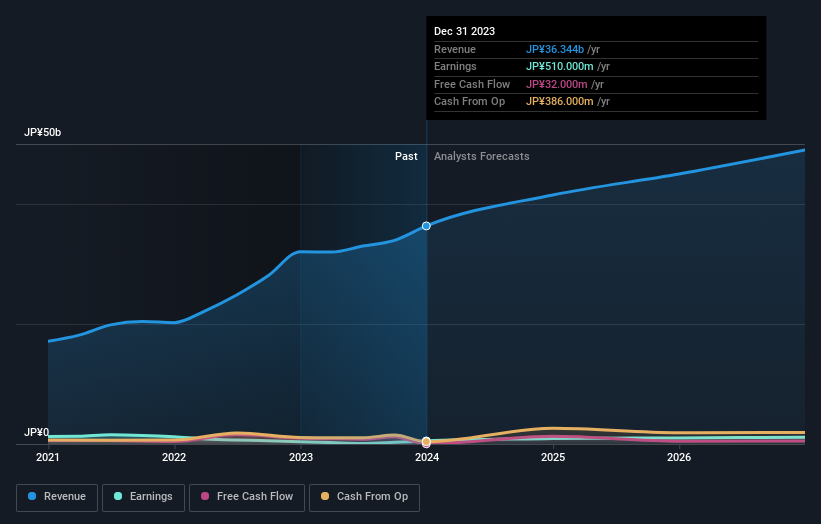Click the JP¥0 y-axis label
Screen dimensions: 821x524
[x=36, y=432]
